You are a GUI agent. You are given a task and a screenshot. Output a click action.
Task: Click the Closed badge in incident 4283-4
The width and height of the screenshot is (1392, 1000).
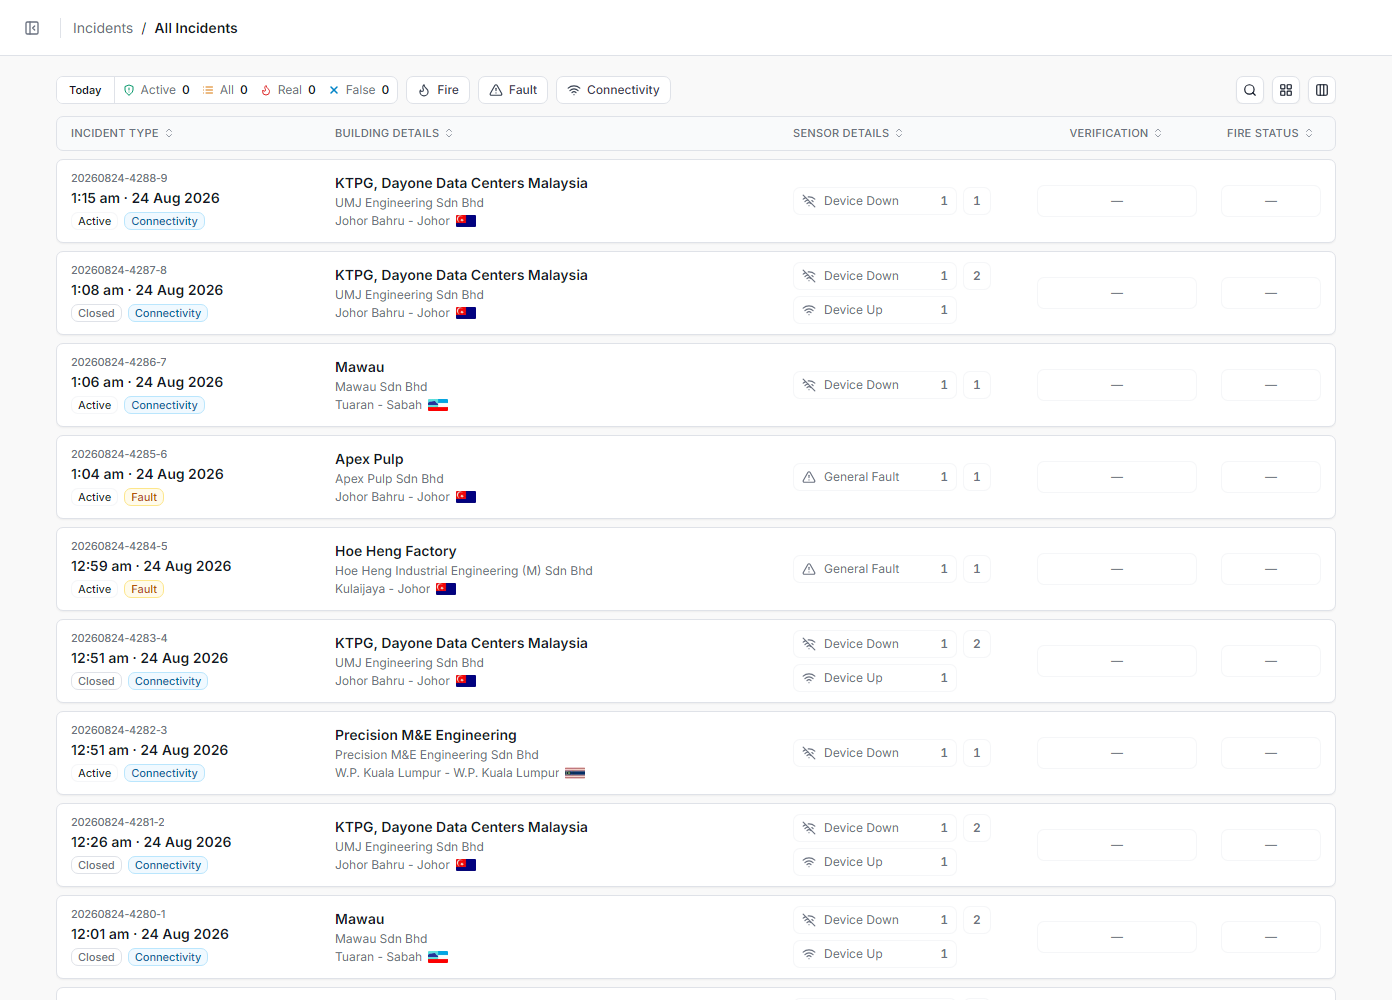tap(96, 681)
